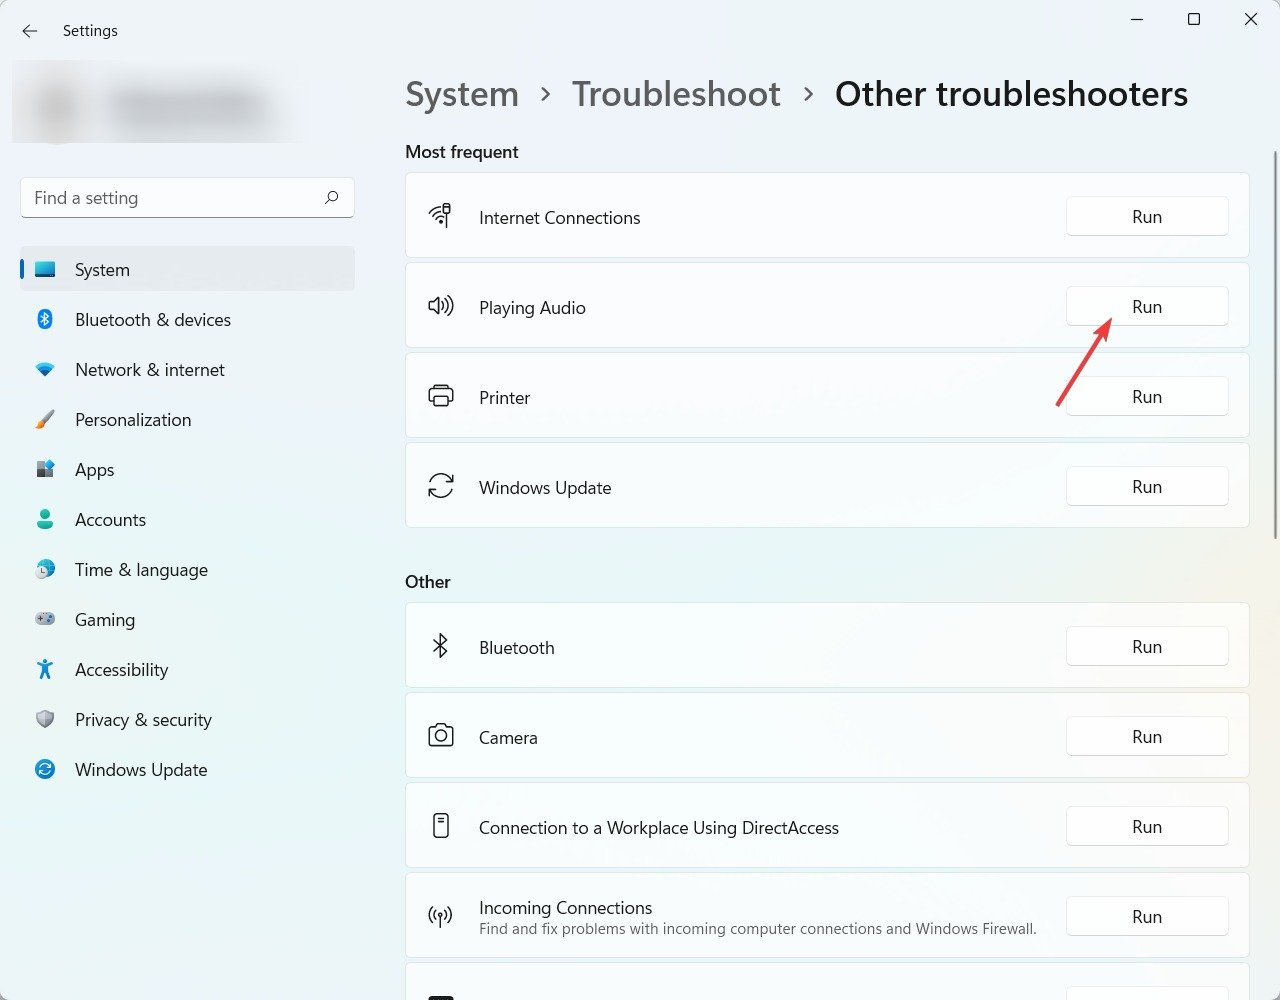Run the Bluetooth troubleshooter
The image size is (1280, 1000).
(1147, 646)
